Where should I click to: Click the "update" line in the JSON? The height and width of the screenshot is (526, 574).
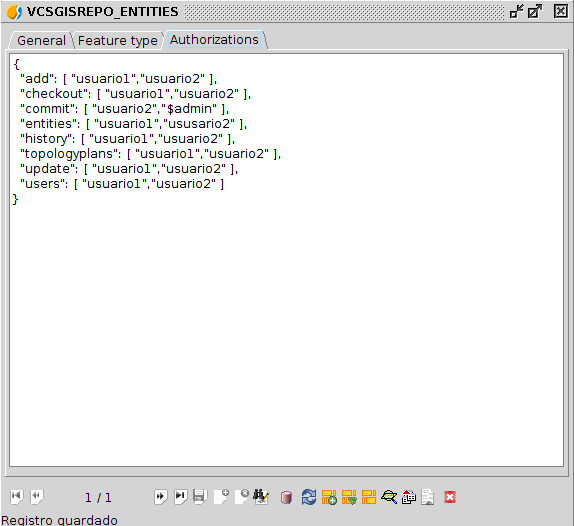(129, 169)
